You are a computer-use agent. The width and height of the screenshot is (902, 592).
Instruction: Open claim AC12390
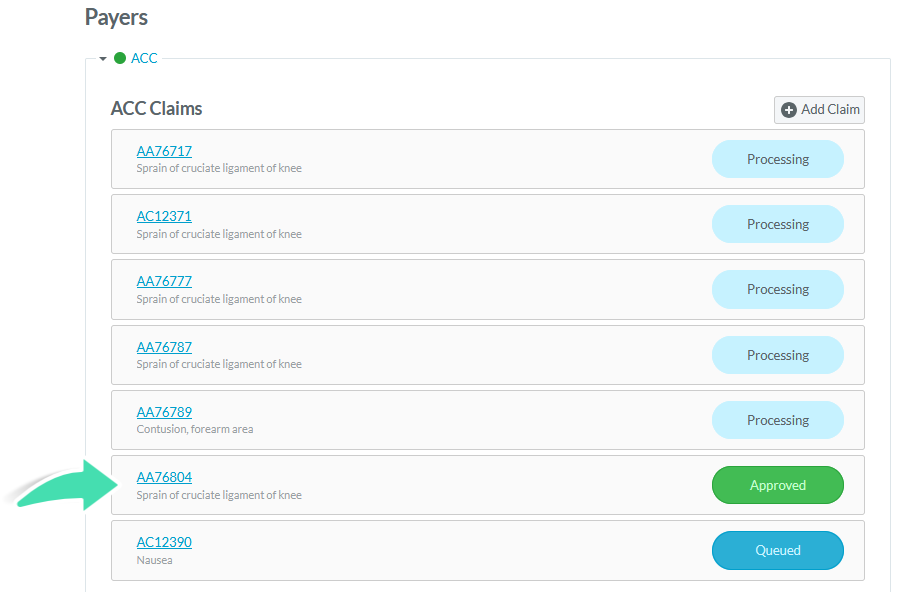coord(164,542)
